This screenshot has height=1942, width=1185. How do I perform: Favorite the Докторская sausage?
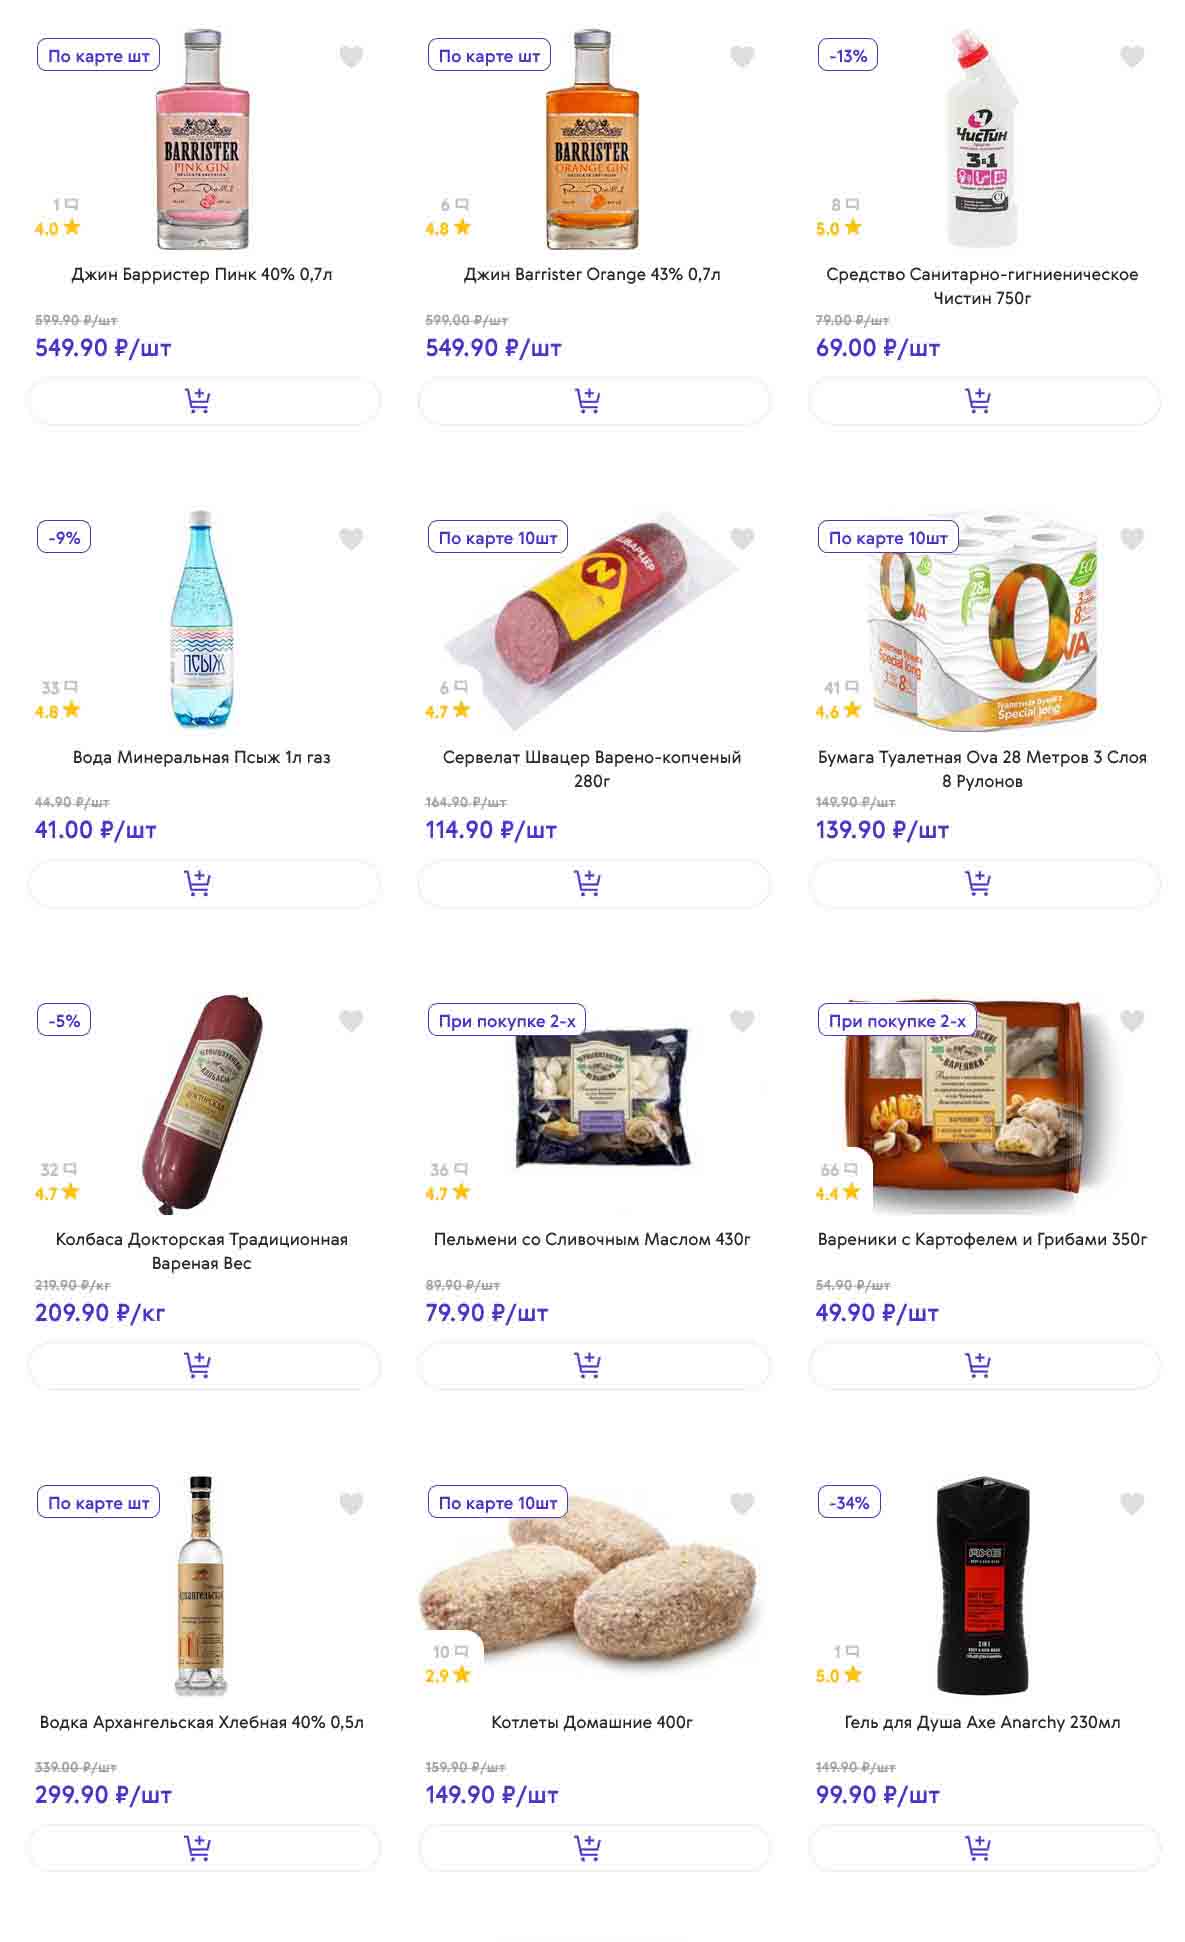click(351, 1021)
